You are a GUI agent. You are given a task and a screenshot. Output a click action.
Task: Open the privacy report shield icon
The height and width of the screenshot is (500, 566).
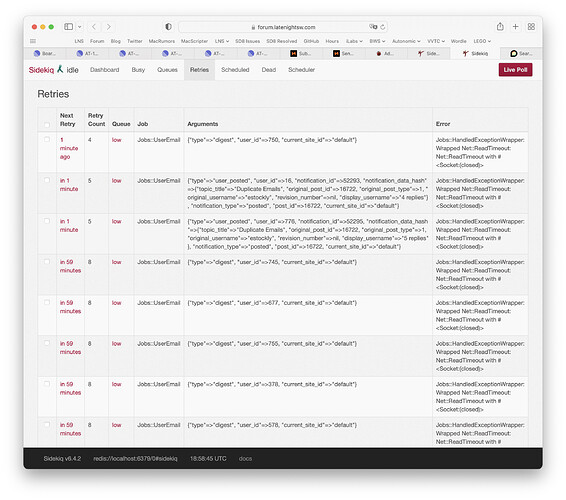[168, 27]
